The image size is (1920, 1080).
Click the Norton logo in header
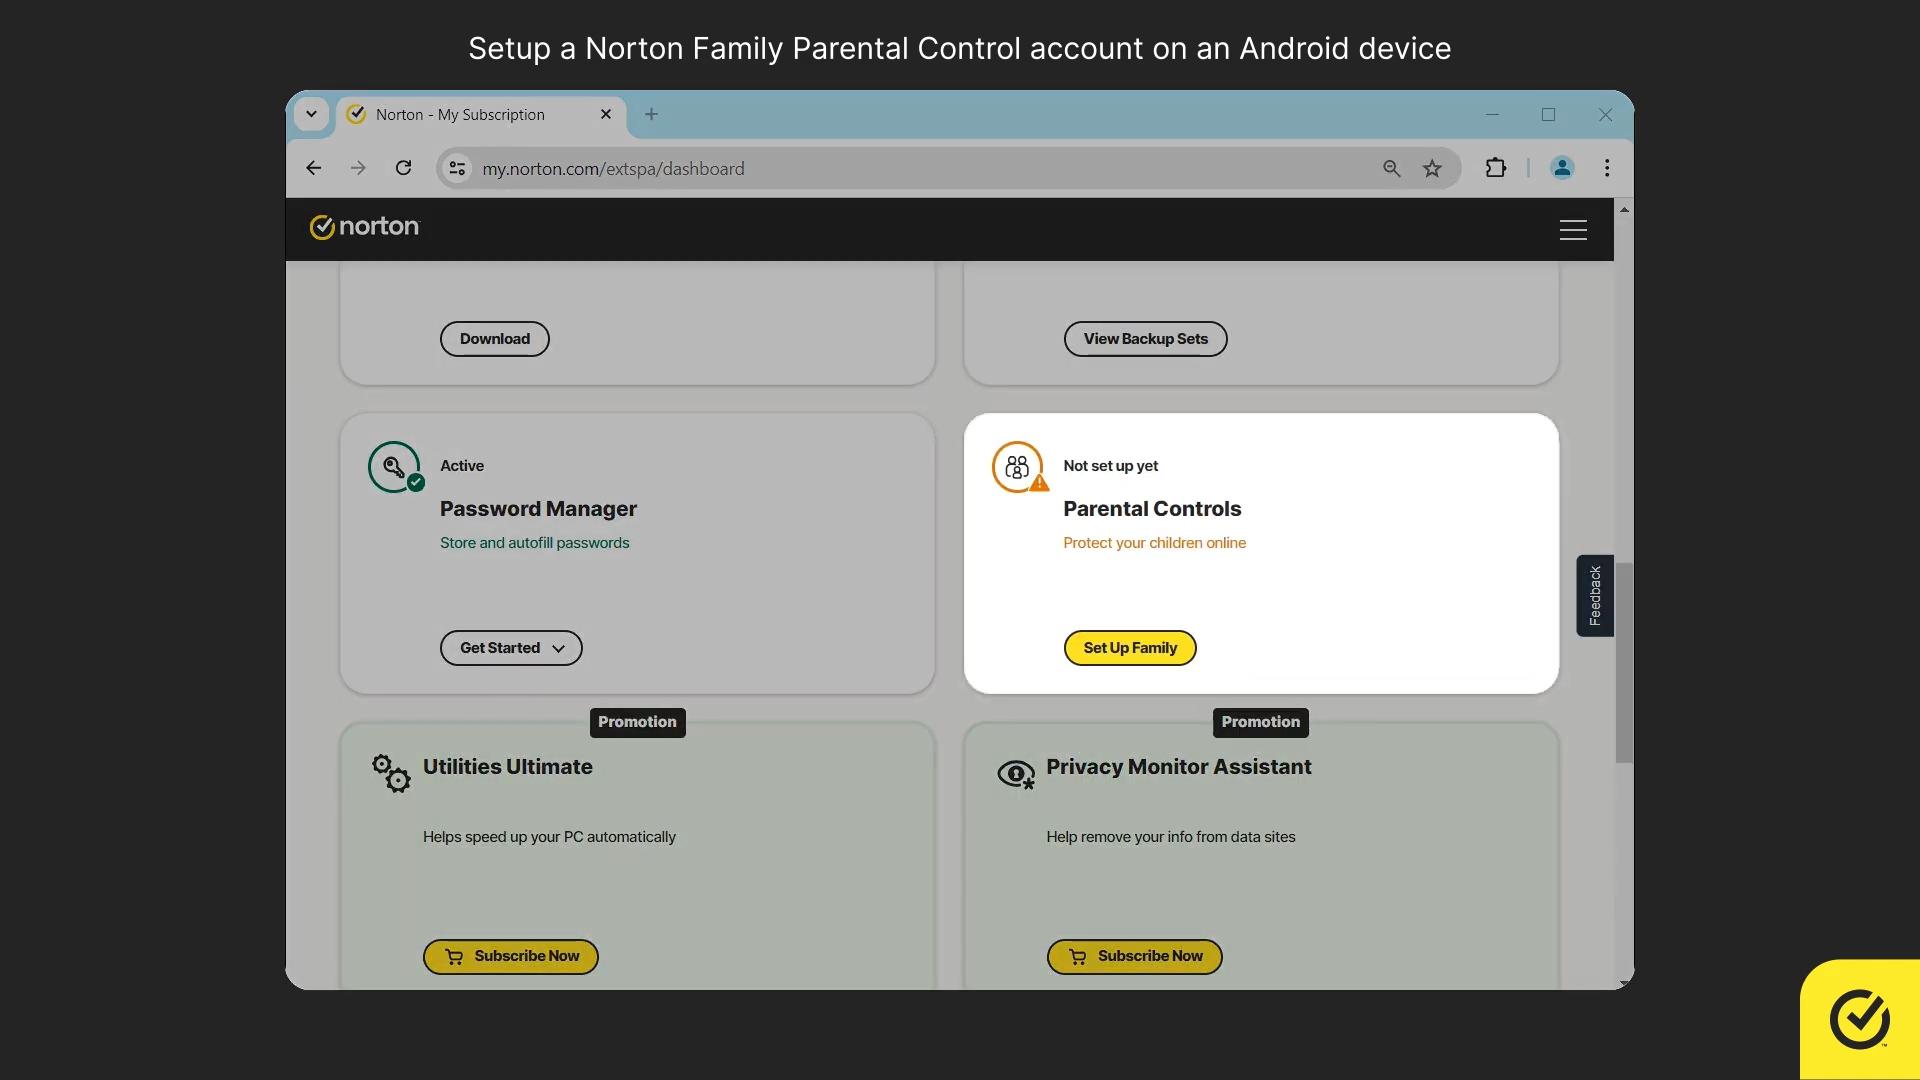(x=364, y=227)
